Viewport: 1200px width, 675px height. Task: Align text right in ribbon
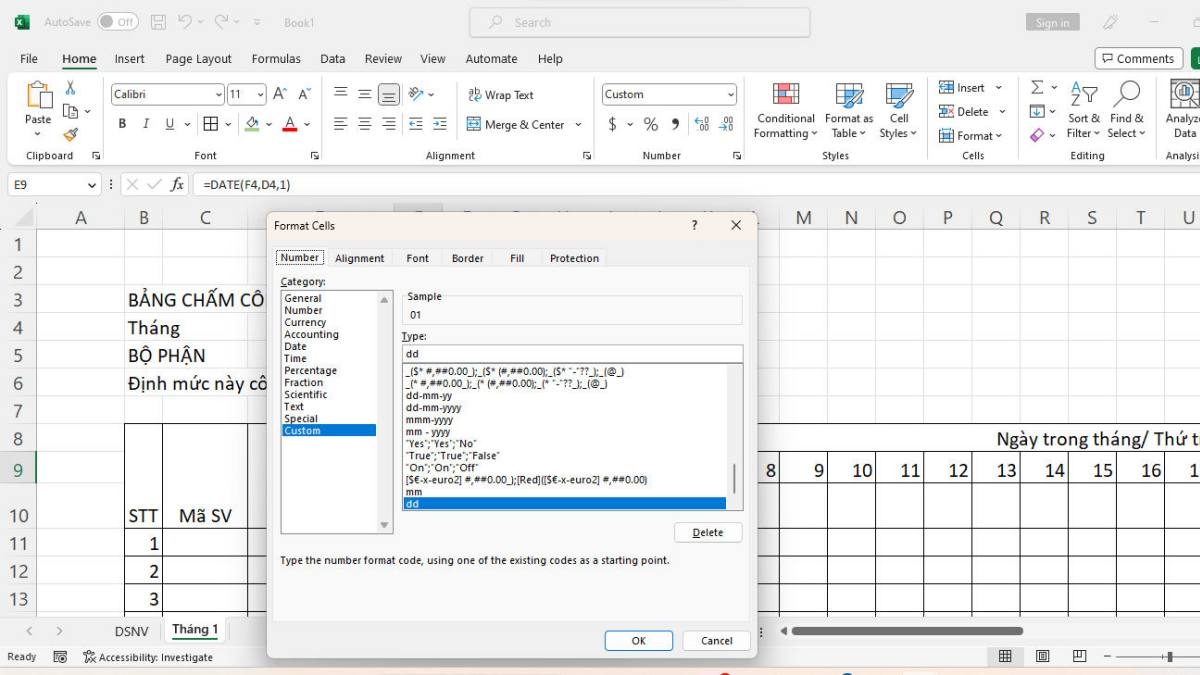389,124
